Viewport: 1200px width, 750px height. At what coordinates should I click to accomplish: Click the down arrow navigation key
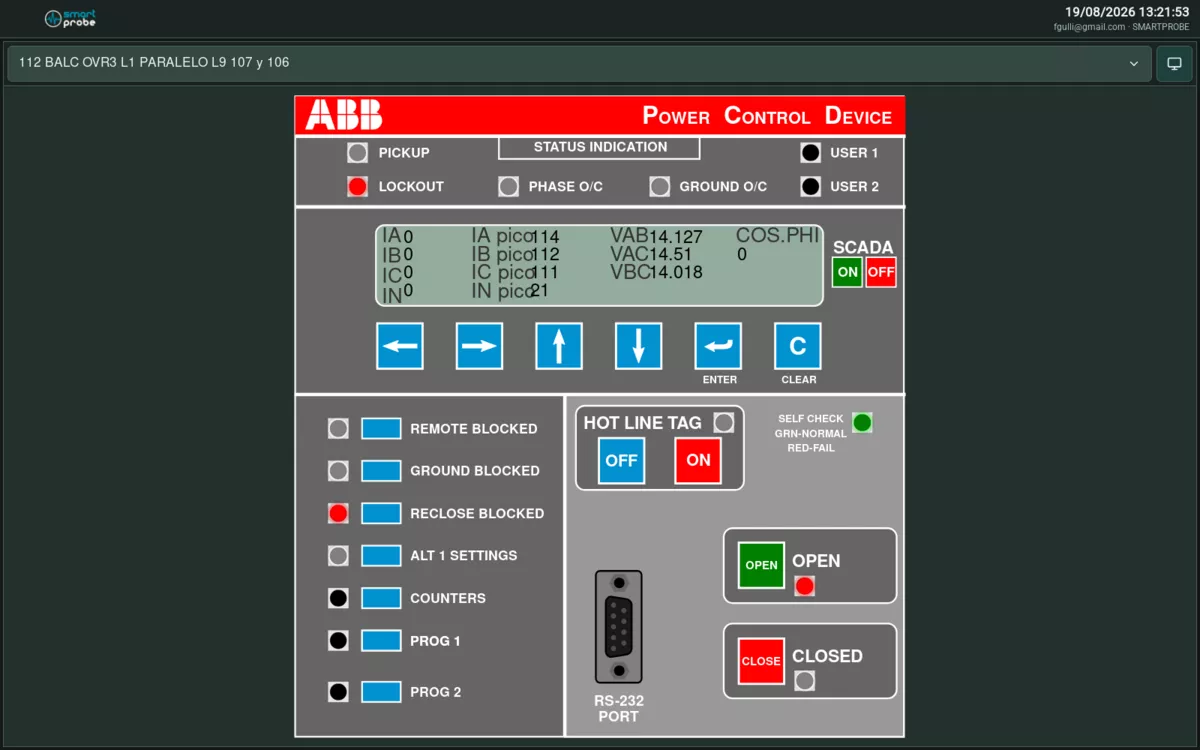[638, 346]
